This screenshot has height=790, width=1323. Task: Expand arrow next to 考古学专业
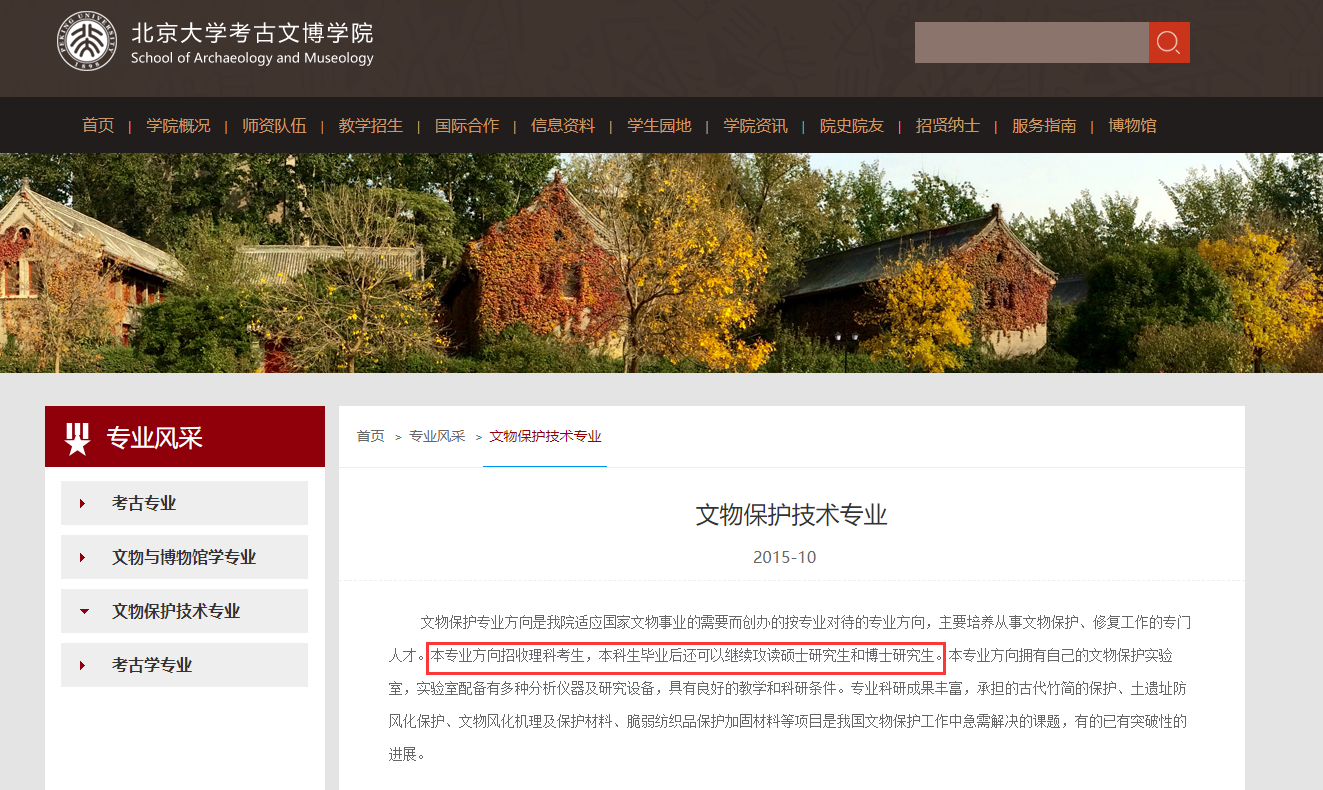click(x=83, y=665)
